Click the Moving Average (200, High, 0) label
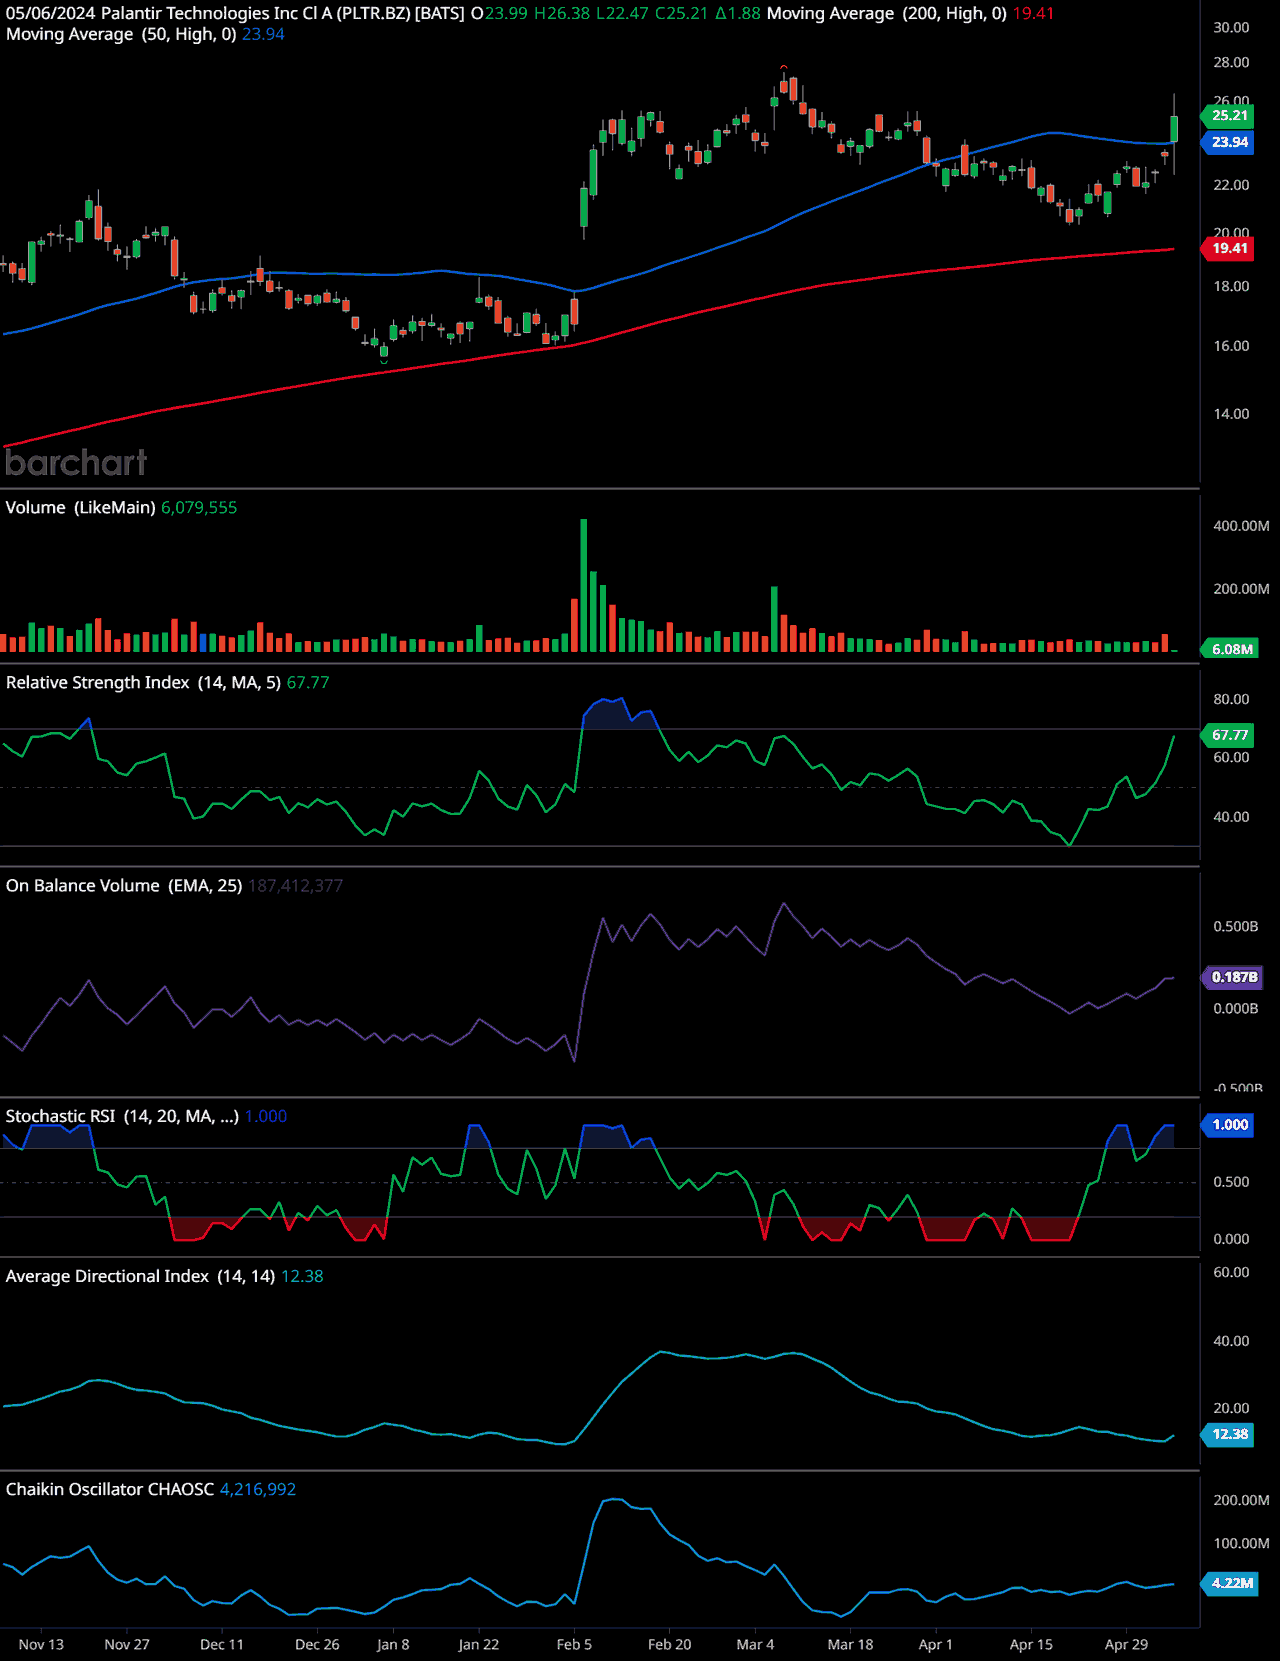1280x1661 pixels. click(887, 13)
